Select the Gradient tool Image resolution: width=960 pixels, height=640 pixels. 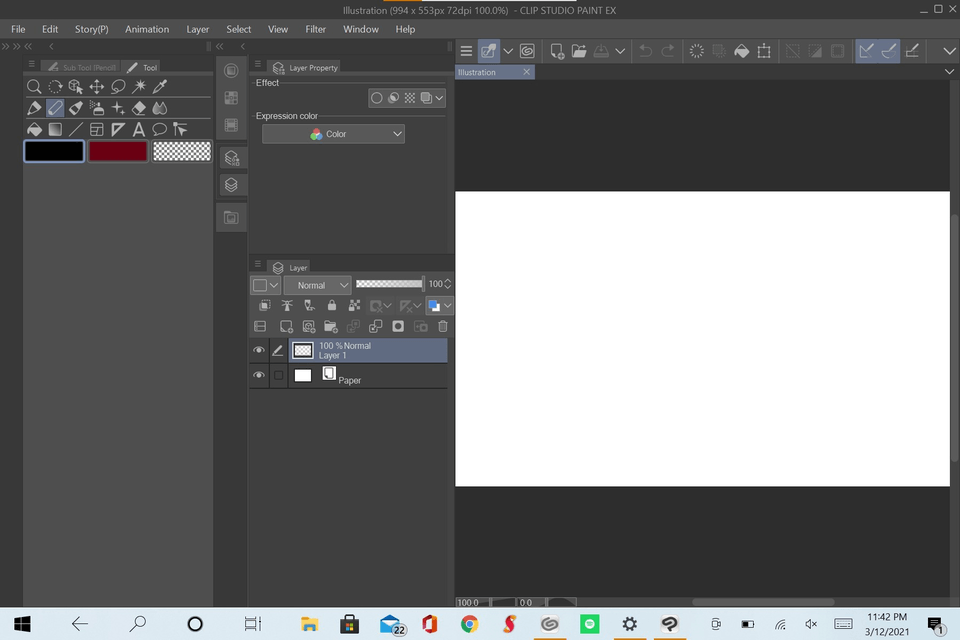coord(55,129)
